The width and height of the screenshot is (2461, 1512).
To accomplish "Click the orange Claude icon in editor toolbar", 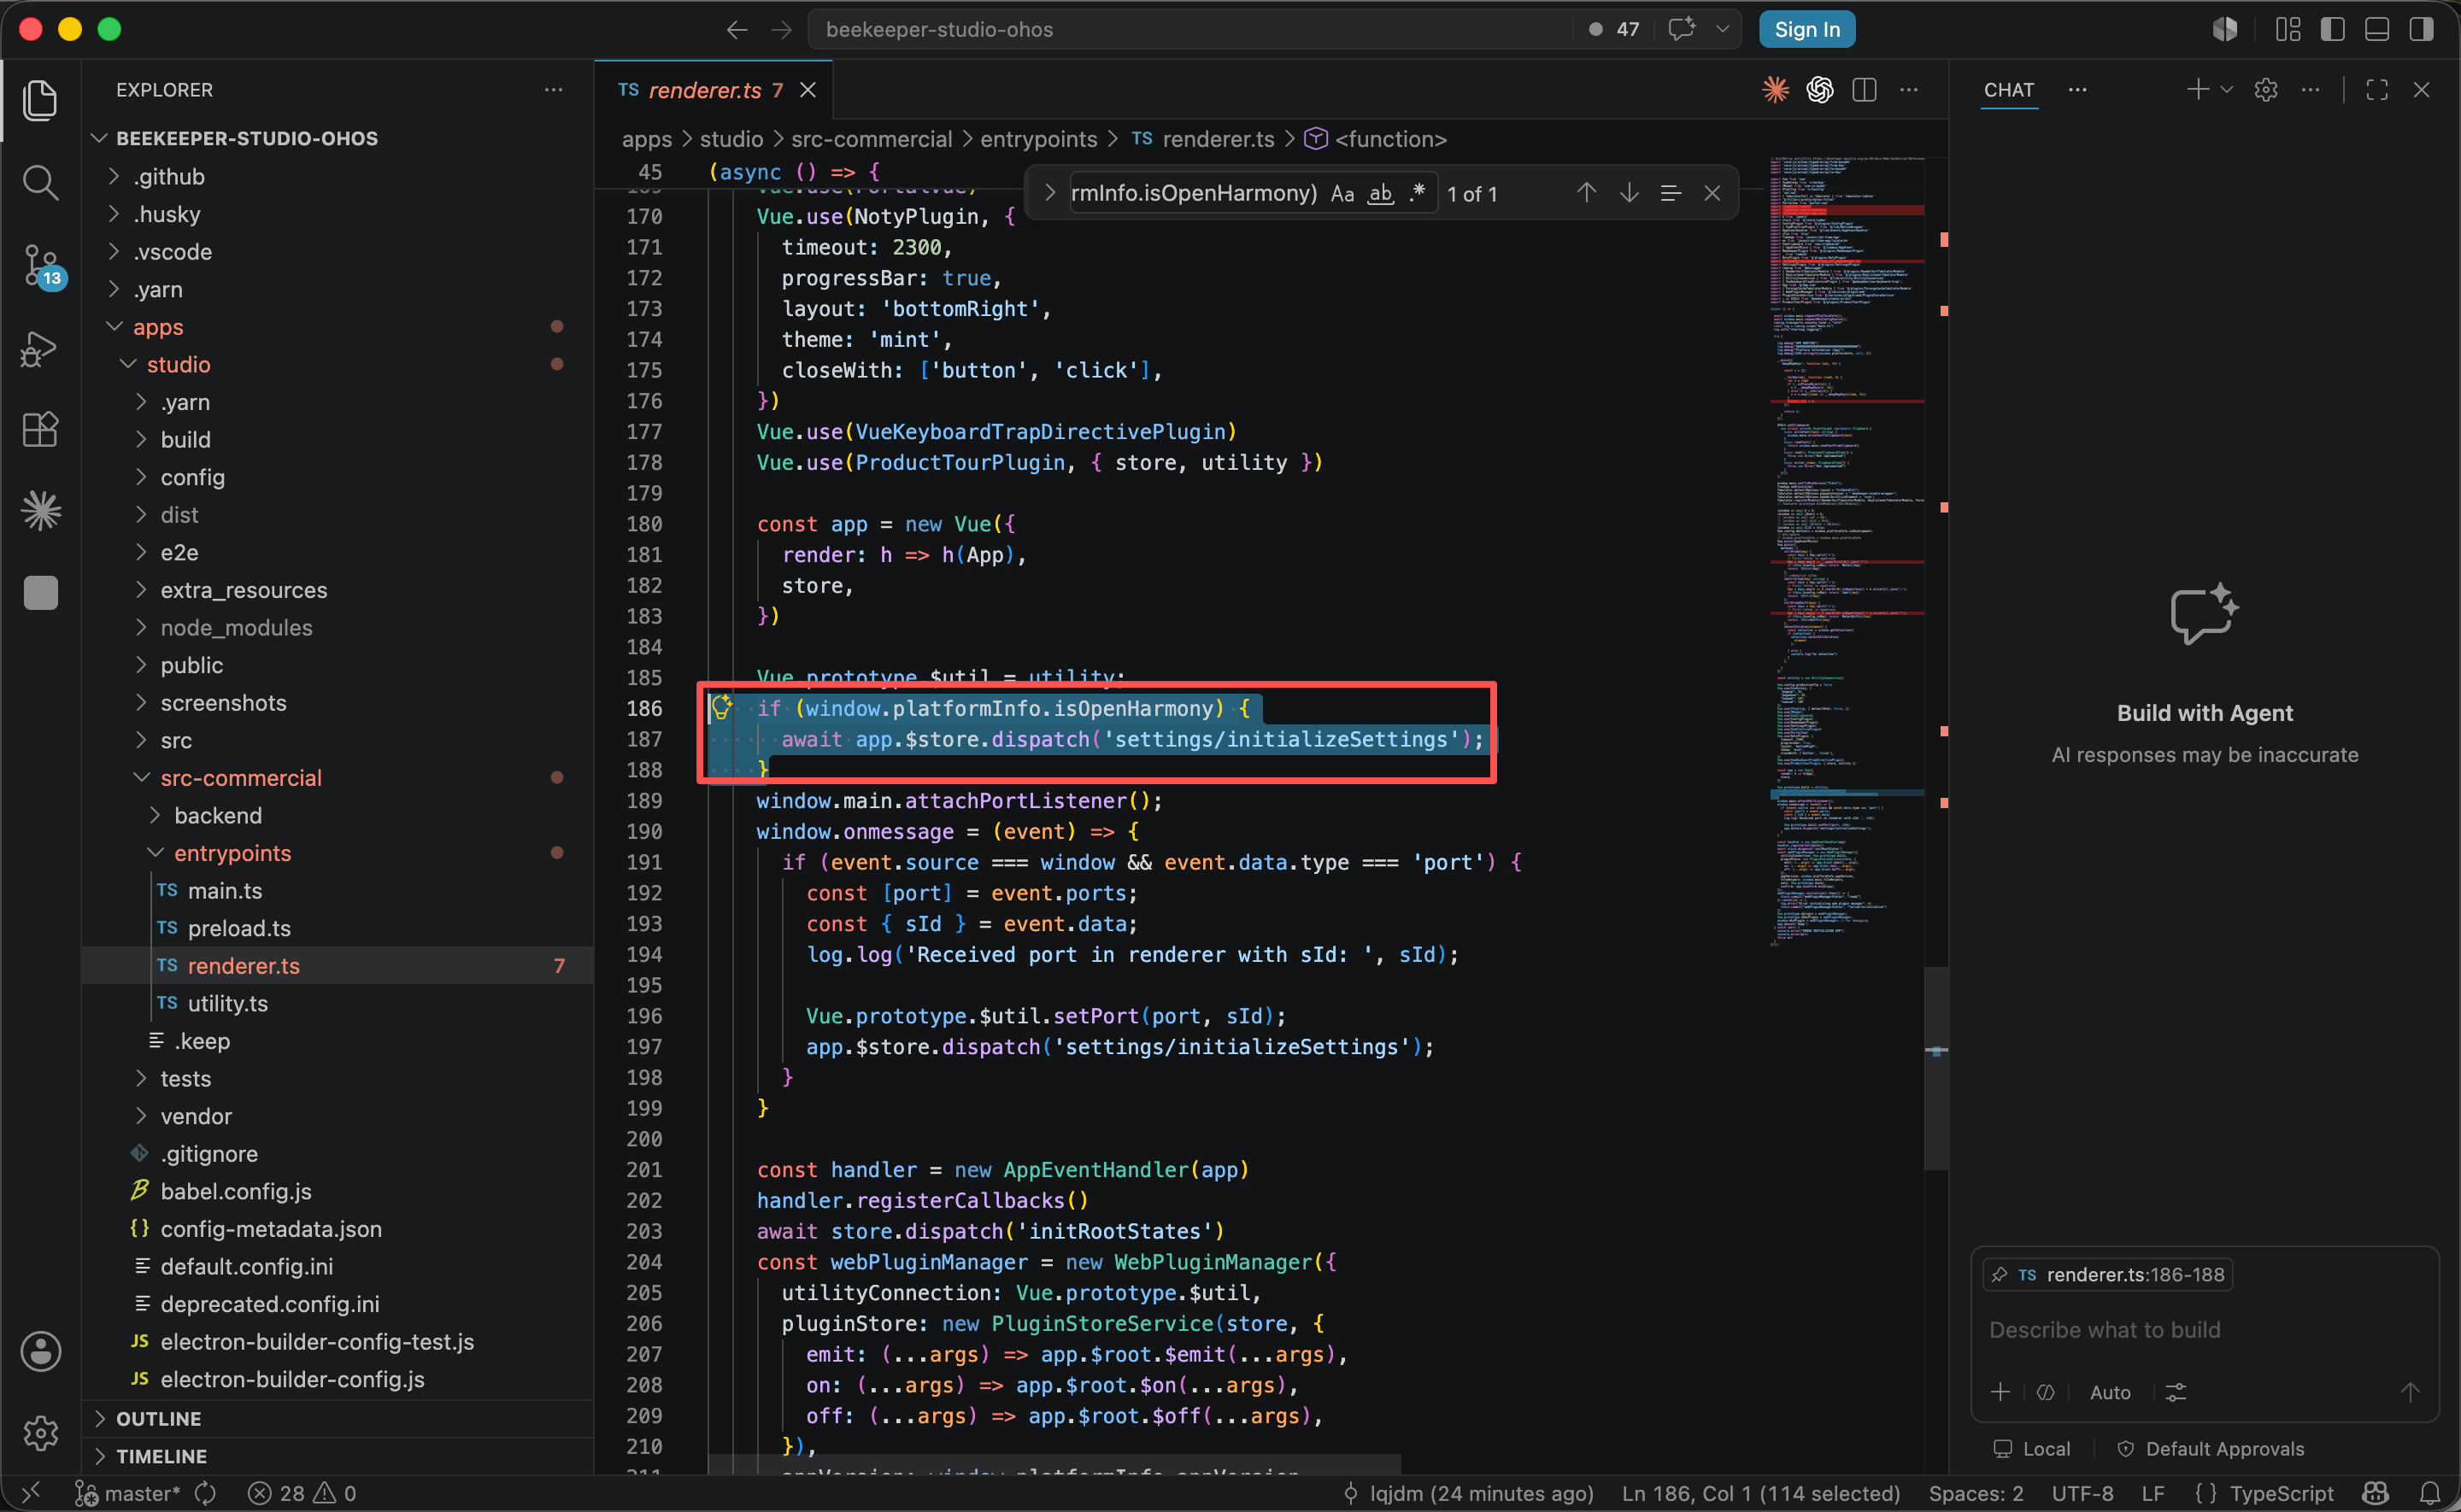I will pos(1775,90).
